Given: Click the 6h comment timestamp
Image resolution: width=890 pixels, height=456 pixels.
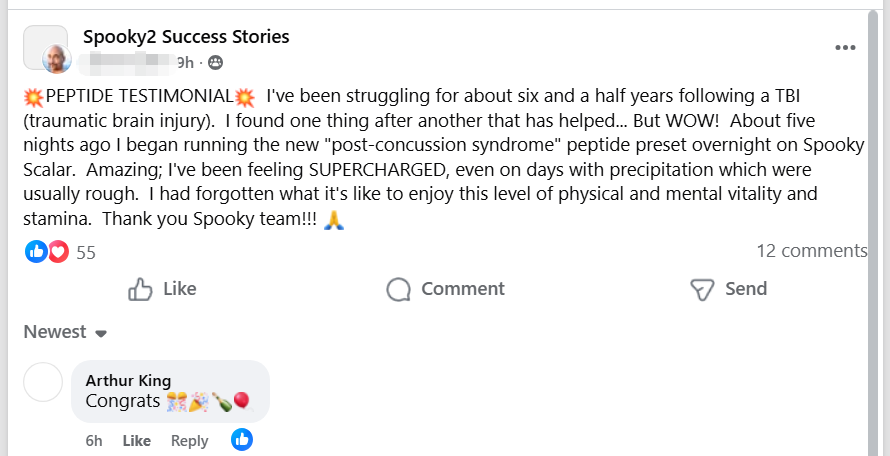Looking at the screenshot, I should [94, 441].
